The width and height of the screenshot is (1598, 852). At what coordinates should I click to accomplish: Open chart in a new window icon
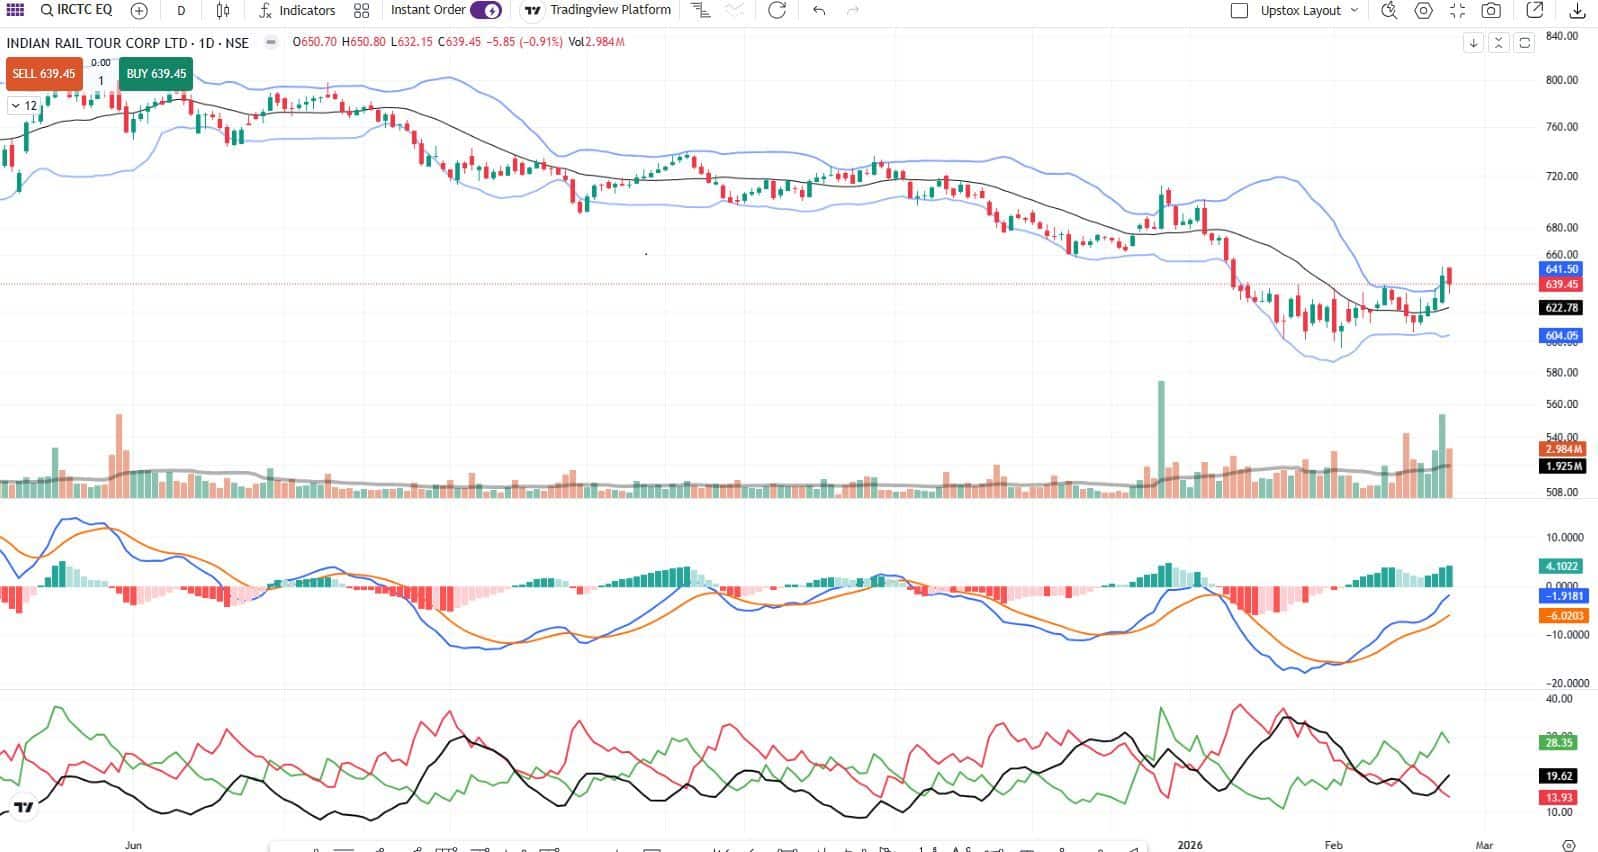pos(1535,10)
